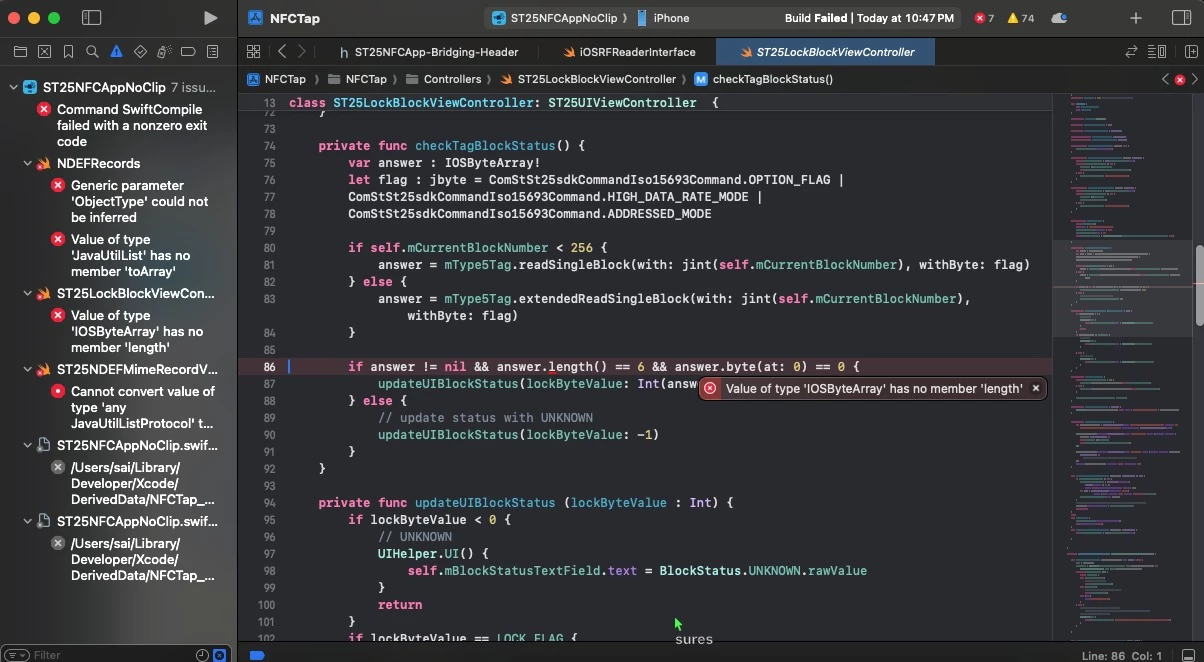Open the related items grid icon
The width and height of the screenshot is (1204, 662).
point(253,52)
